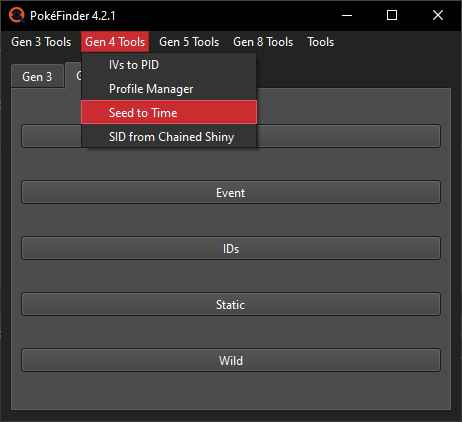
Task: Open the Wild generator button
Action: 231,360
